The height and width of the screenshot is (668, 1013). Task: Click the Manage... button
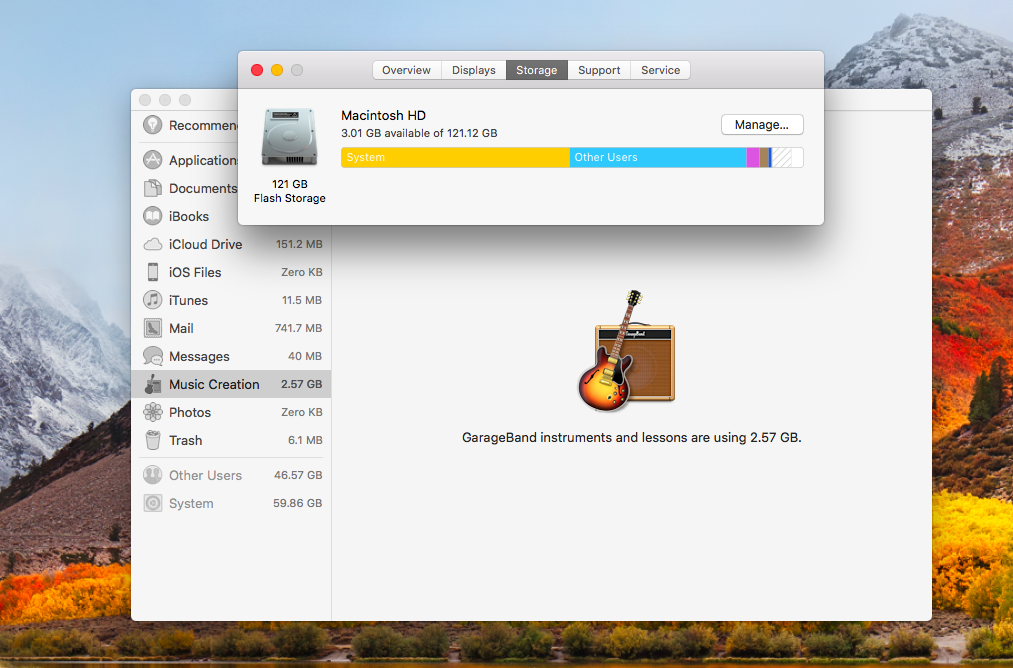click(762, 125)
